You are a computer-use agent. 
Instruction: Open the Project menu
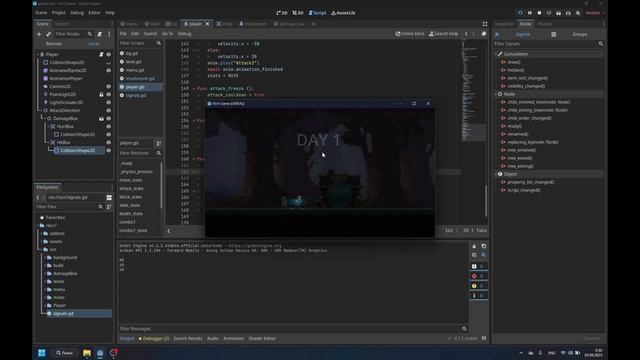point(59,13)
